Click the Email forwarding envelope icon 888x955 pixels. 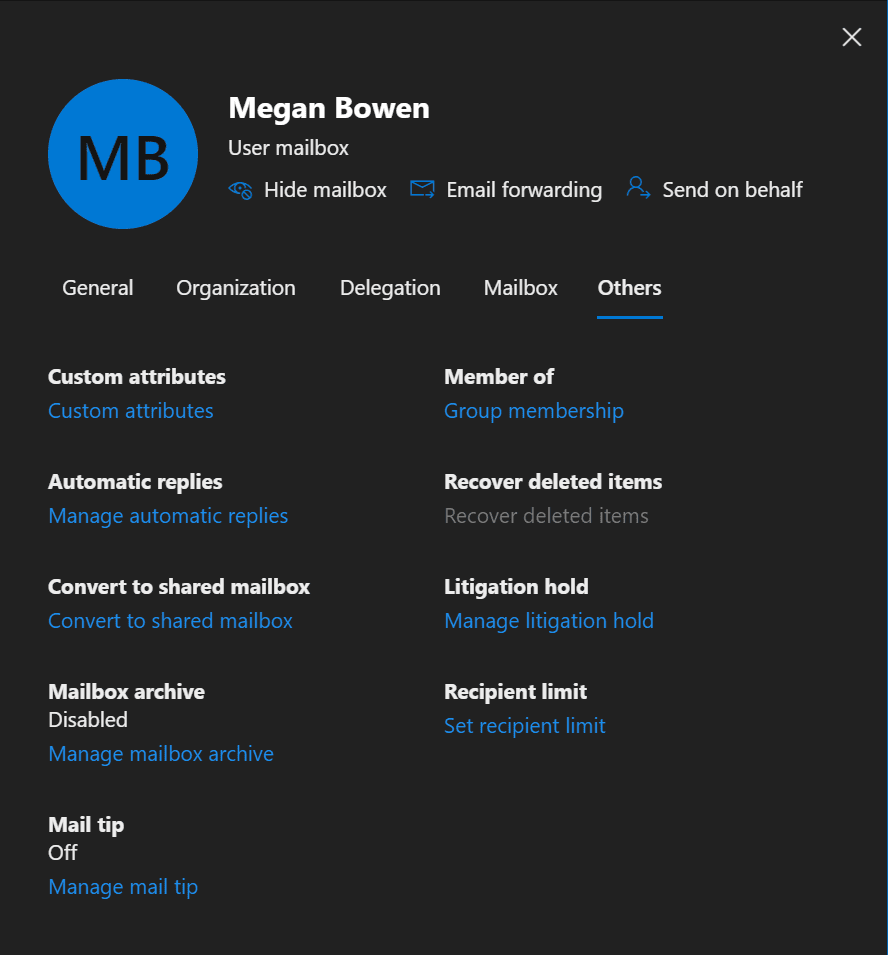pyautogui.click(x=422, y=189)
